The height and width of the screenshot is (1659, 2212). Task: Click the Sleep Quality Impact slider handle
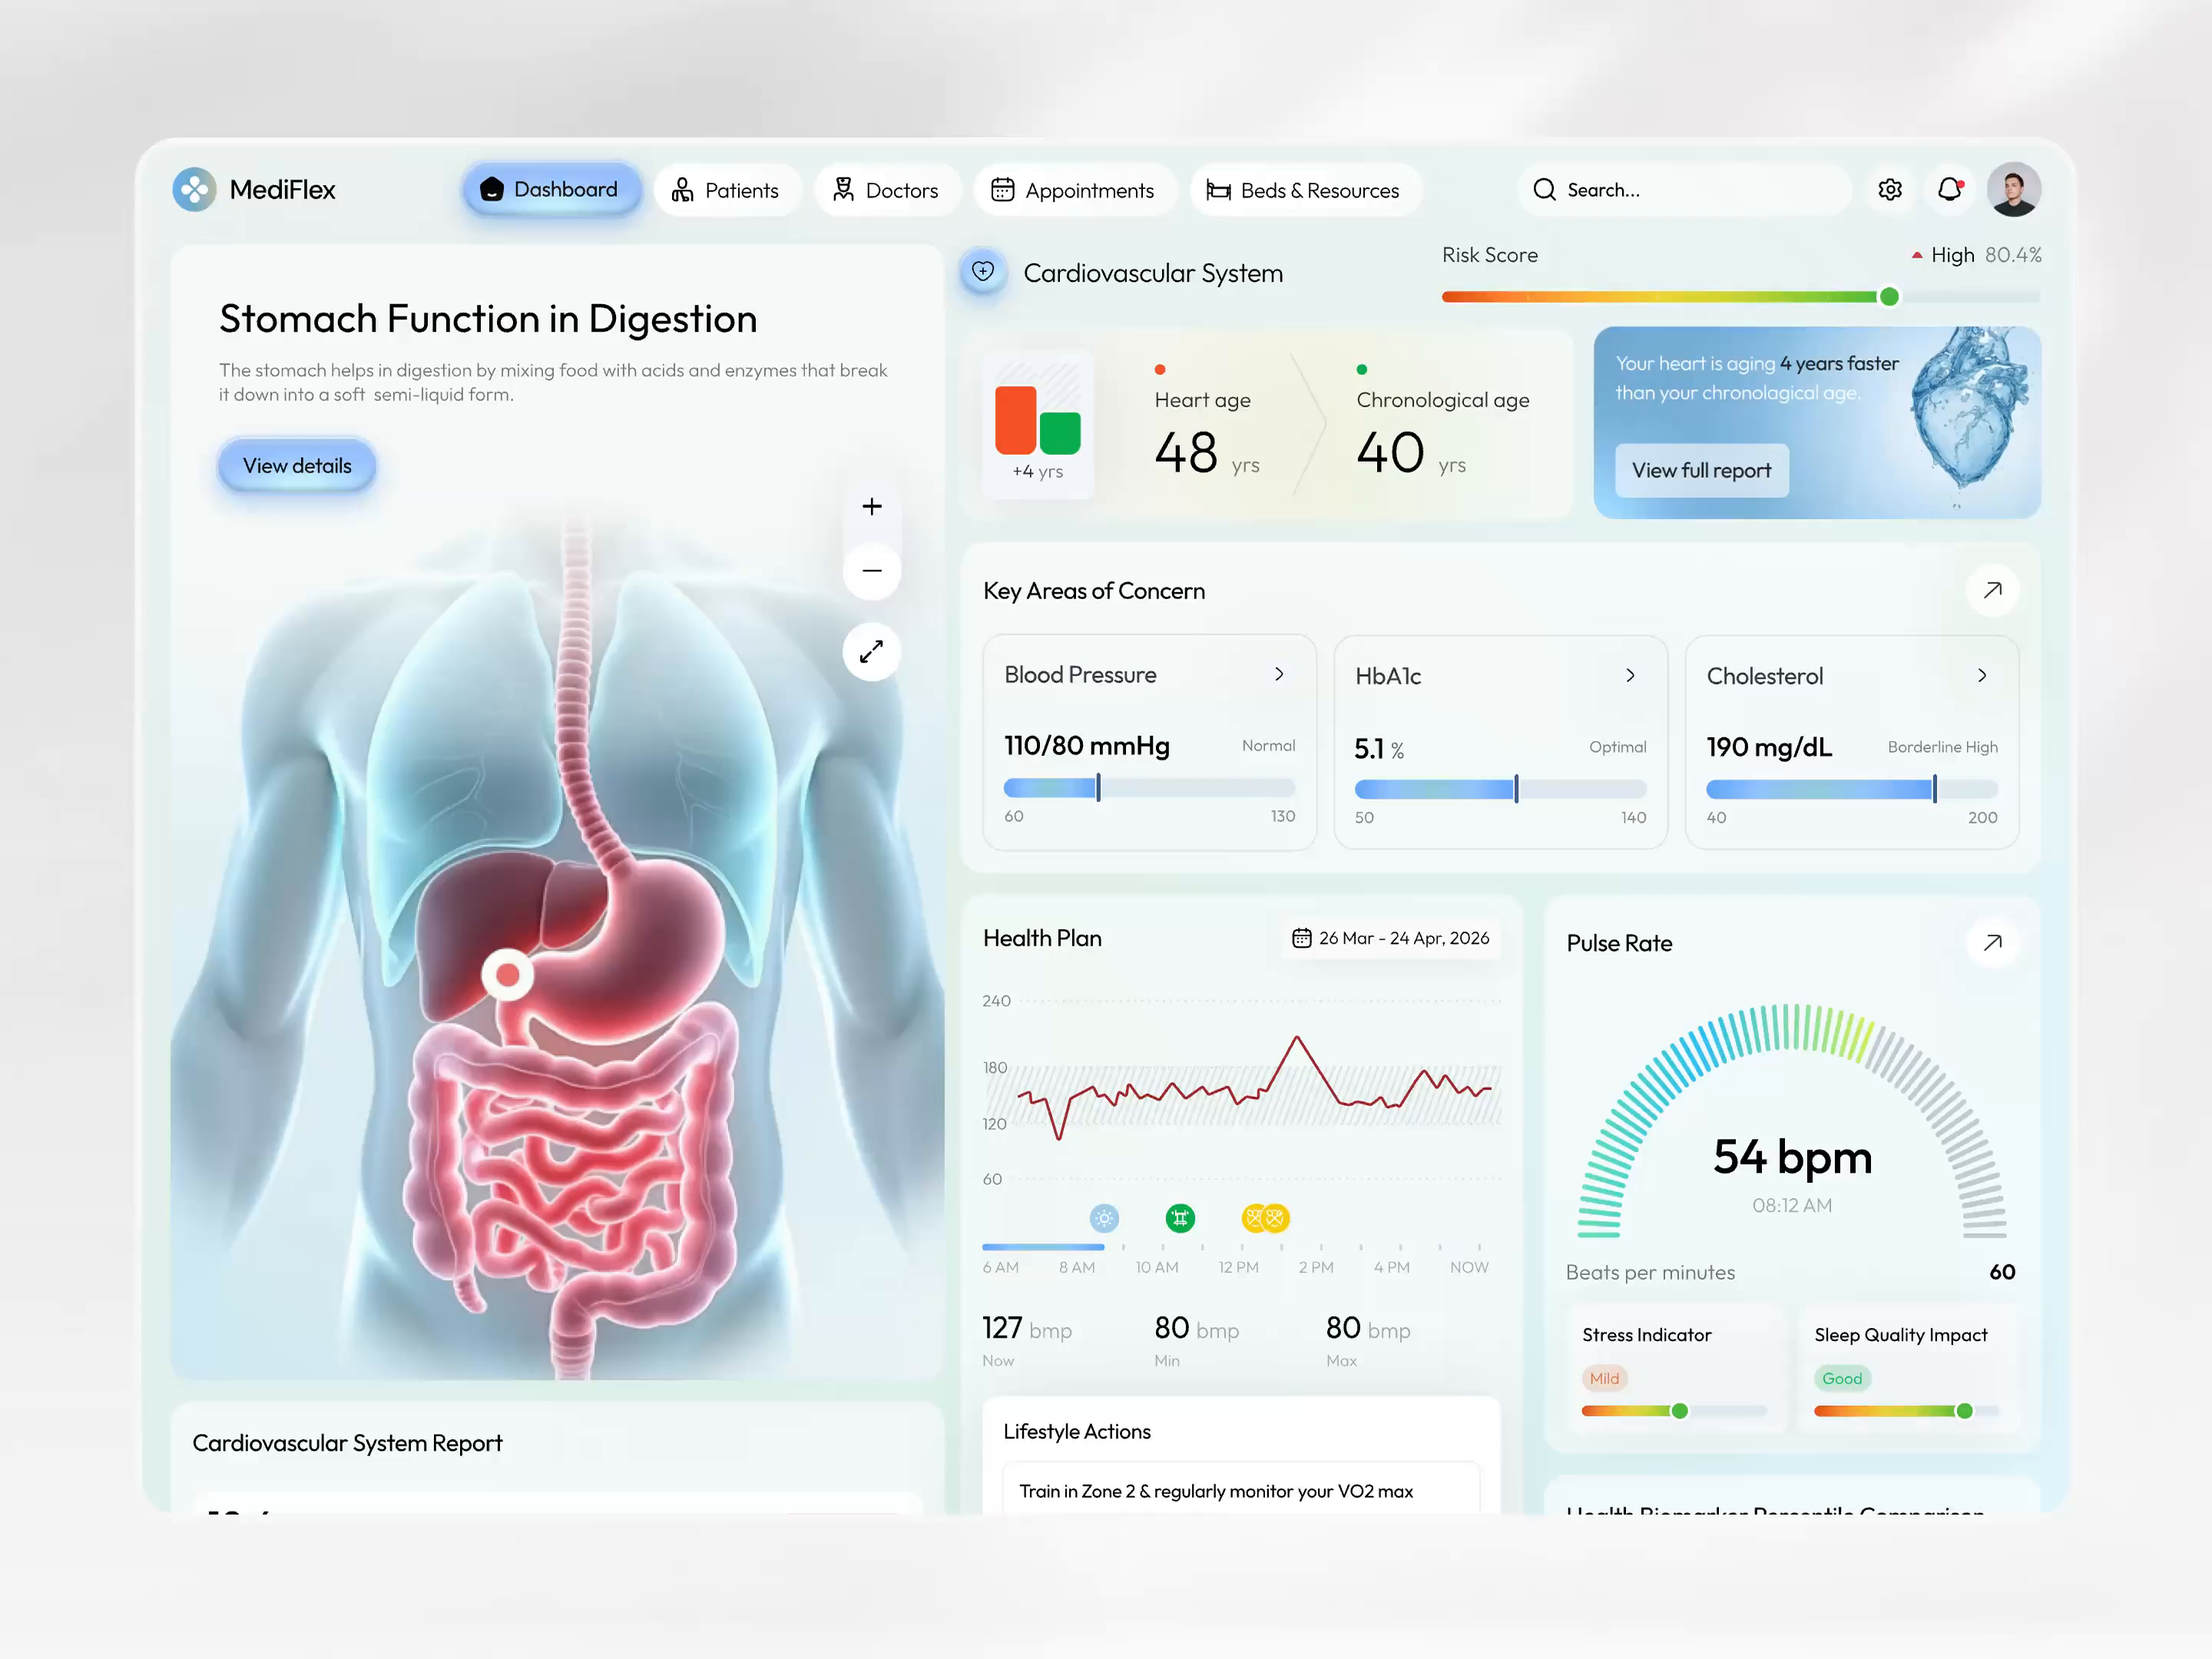click(1964, 1411)
